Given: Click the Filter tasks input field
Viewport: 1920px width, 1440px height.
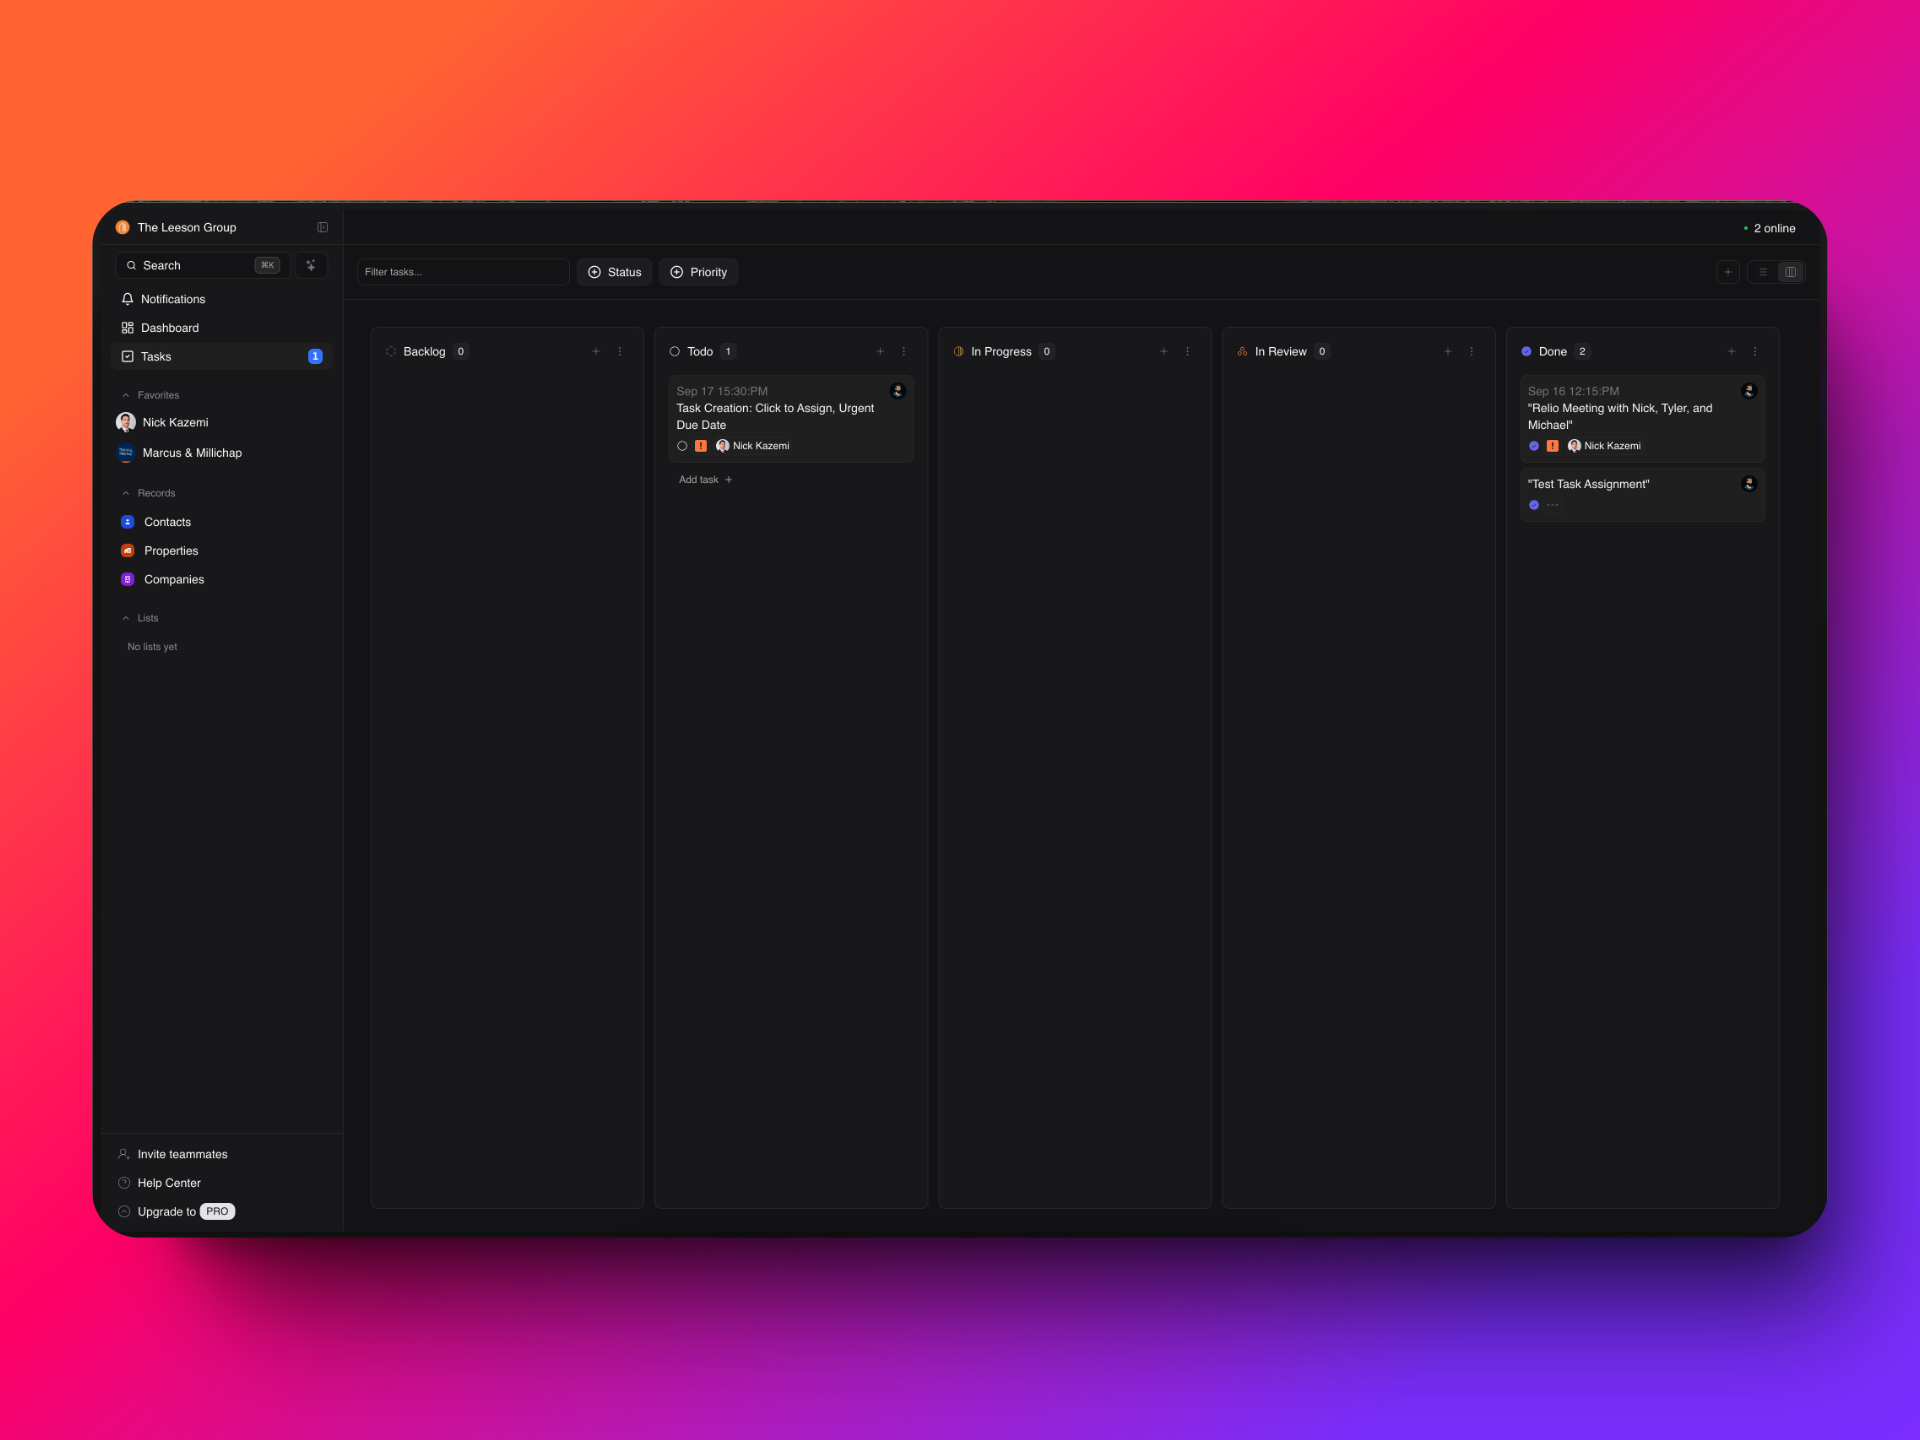Looking at the screenshot, I should point(462,272).
